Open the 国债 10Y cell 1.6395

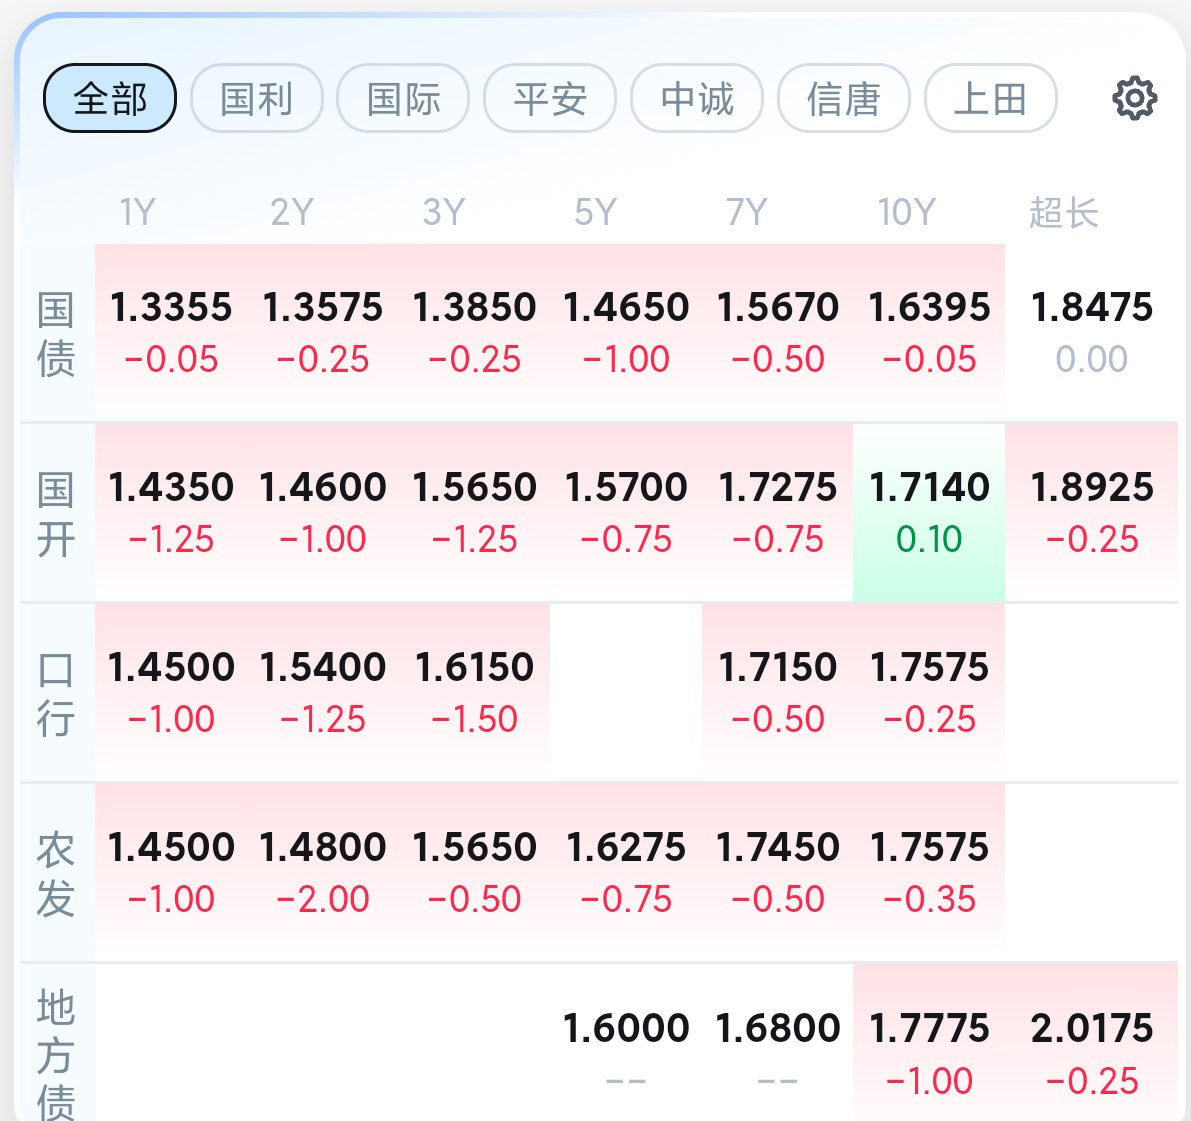coord(929,332)
